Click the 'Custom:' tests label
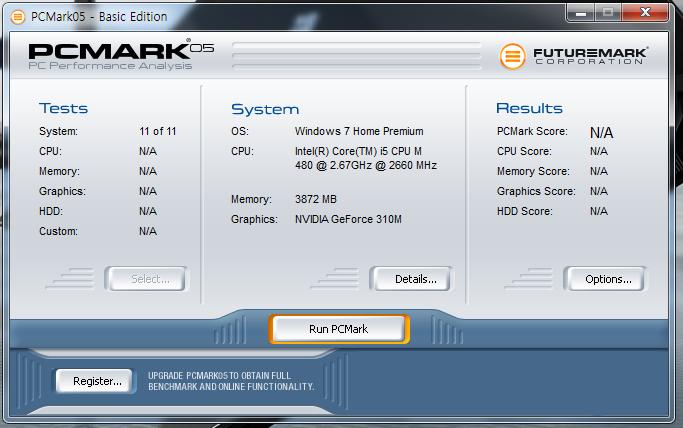Image resolution: width=683 pixels, height=428 pixels. (x=58, y=232)
